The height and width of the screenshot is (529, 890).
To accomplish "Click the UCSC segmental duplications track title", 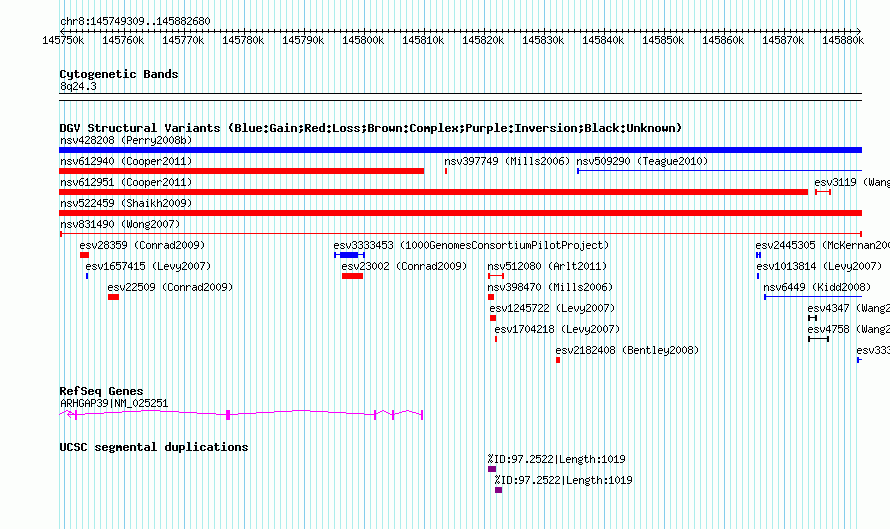I will tap(154, 447).
